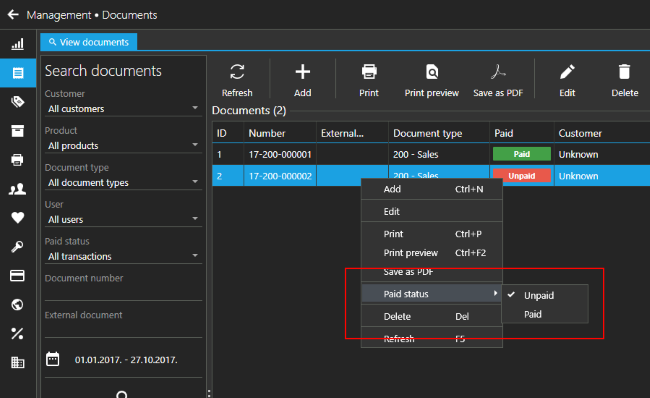Switch to the View documents tab

pos(89,42)
